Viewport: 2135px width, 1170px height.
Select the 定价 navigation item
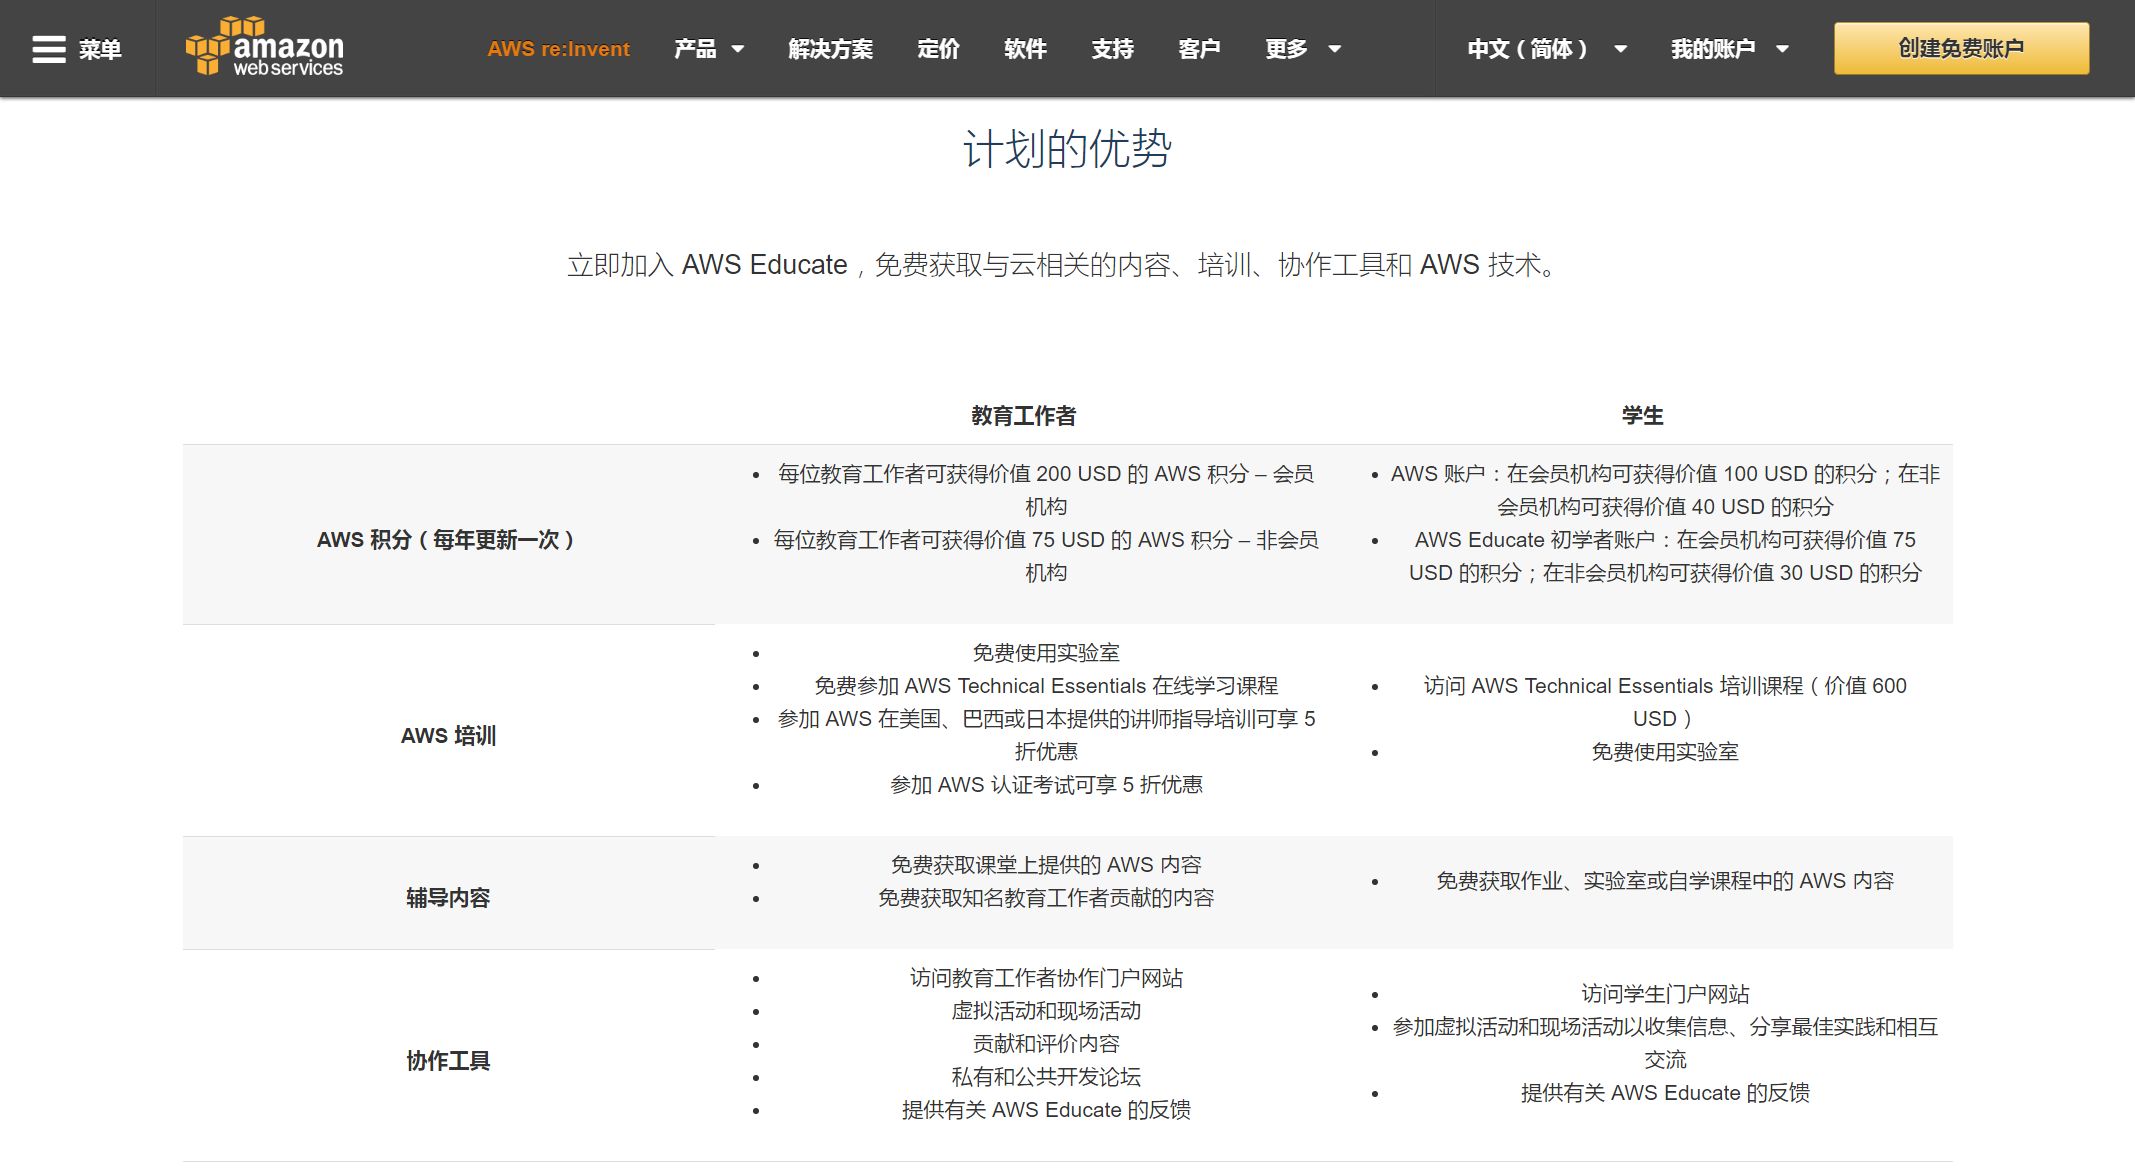[938, 49]
